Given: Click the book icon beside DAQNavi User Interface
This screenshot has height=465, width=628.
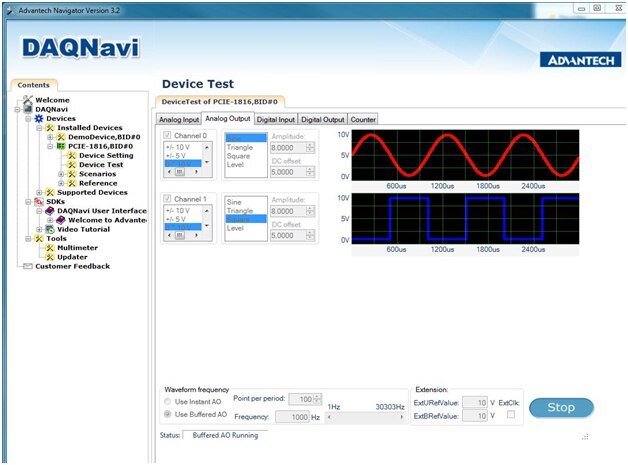Looking at the screenshot, I should pyautogui.click(x=50, y=211).
